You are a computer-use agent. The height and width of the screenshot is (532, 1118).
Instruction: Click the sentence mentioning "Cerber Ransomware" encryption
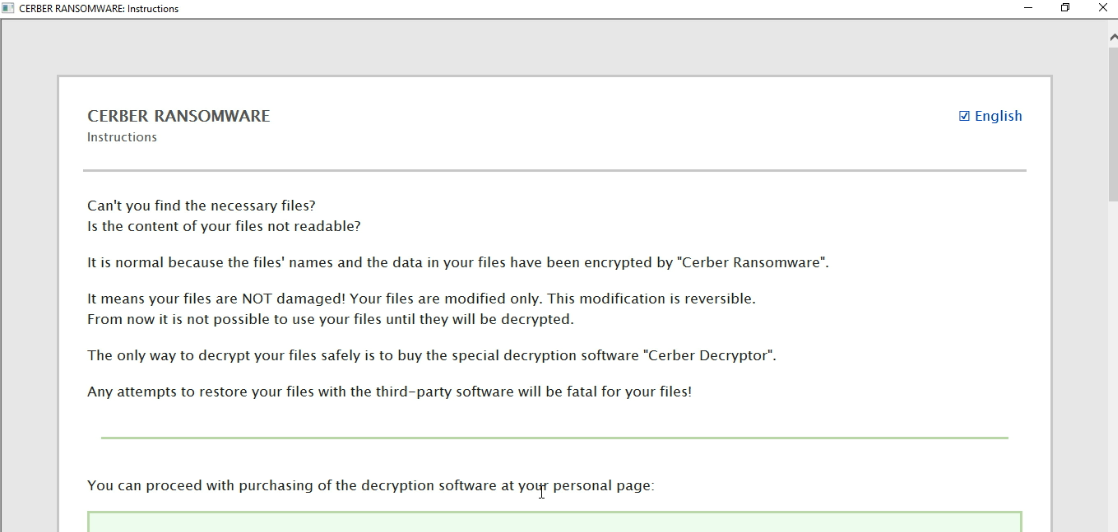pos(458,263)
